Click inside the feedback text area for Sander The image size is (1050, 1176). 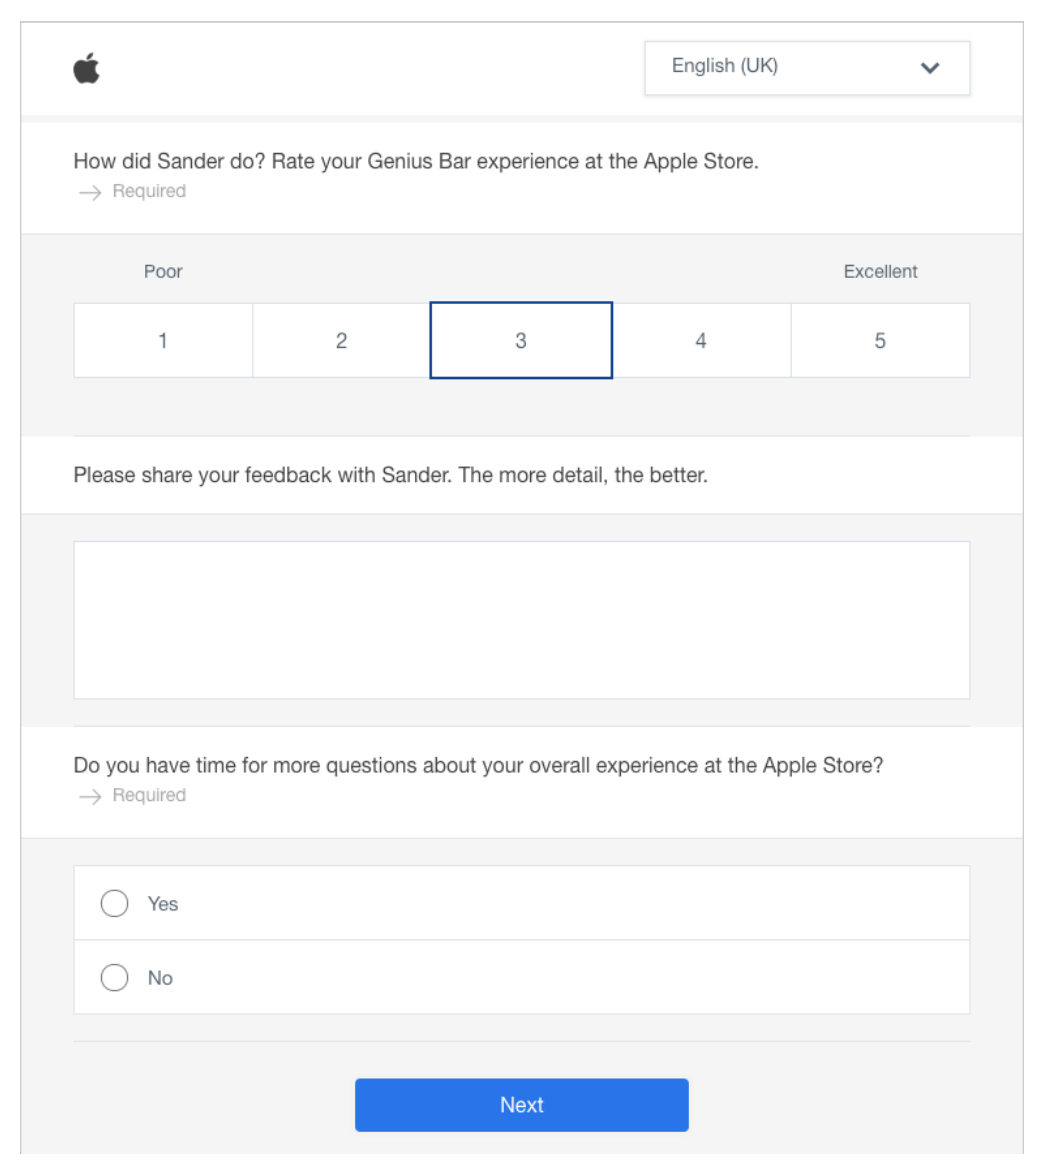[x=522, y=620]
